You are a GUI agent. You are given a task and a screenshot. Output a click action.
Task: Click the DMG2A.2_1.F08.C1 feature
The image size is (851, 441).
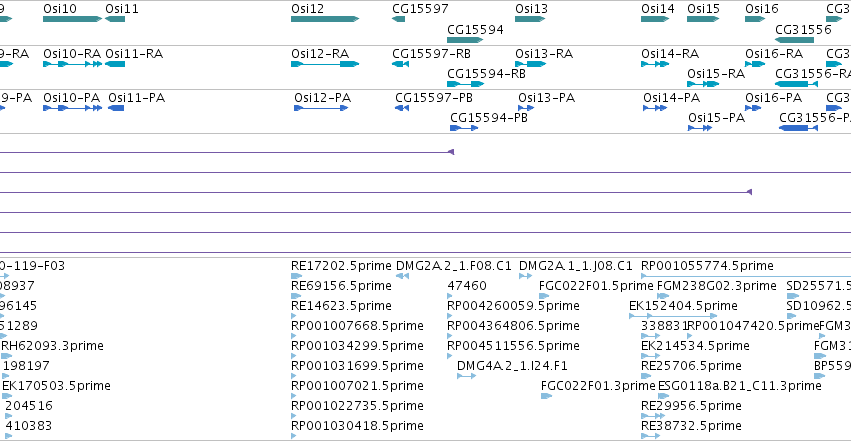tap(402, 276)
